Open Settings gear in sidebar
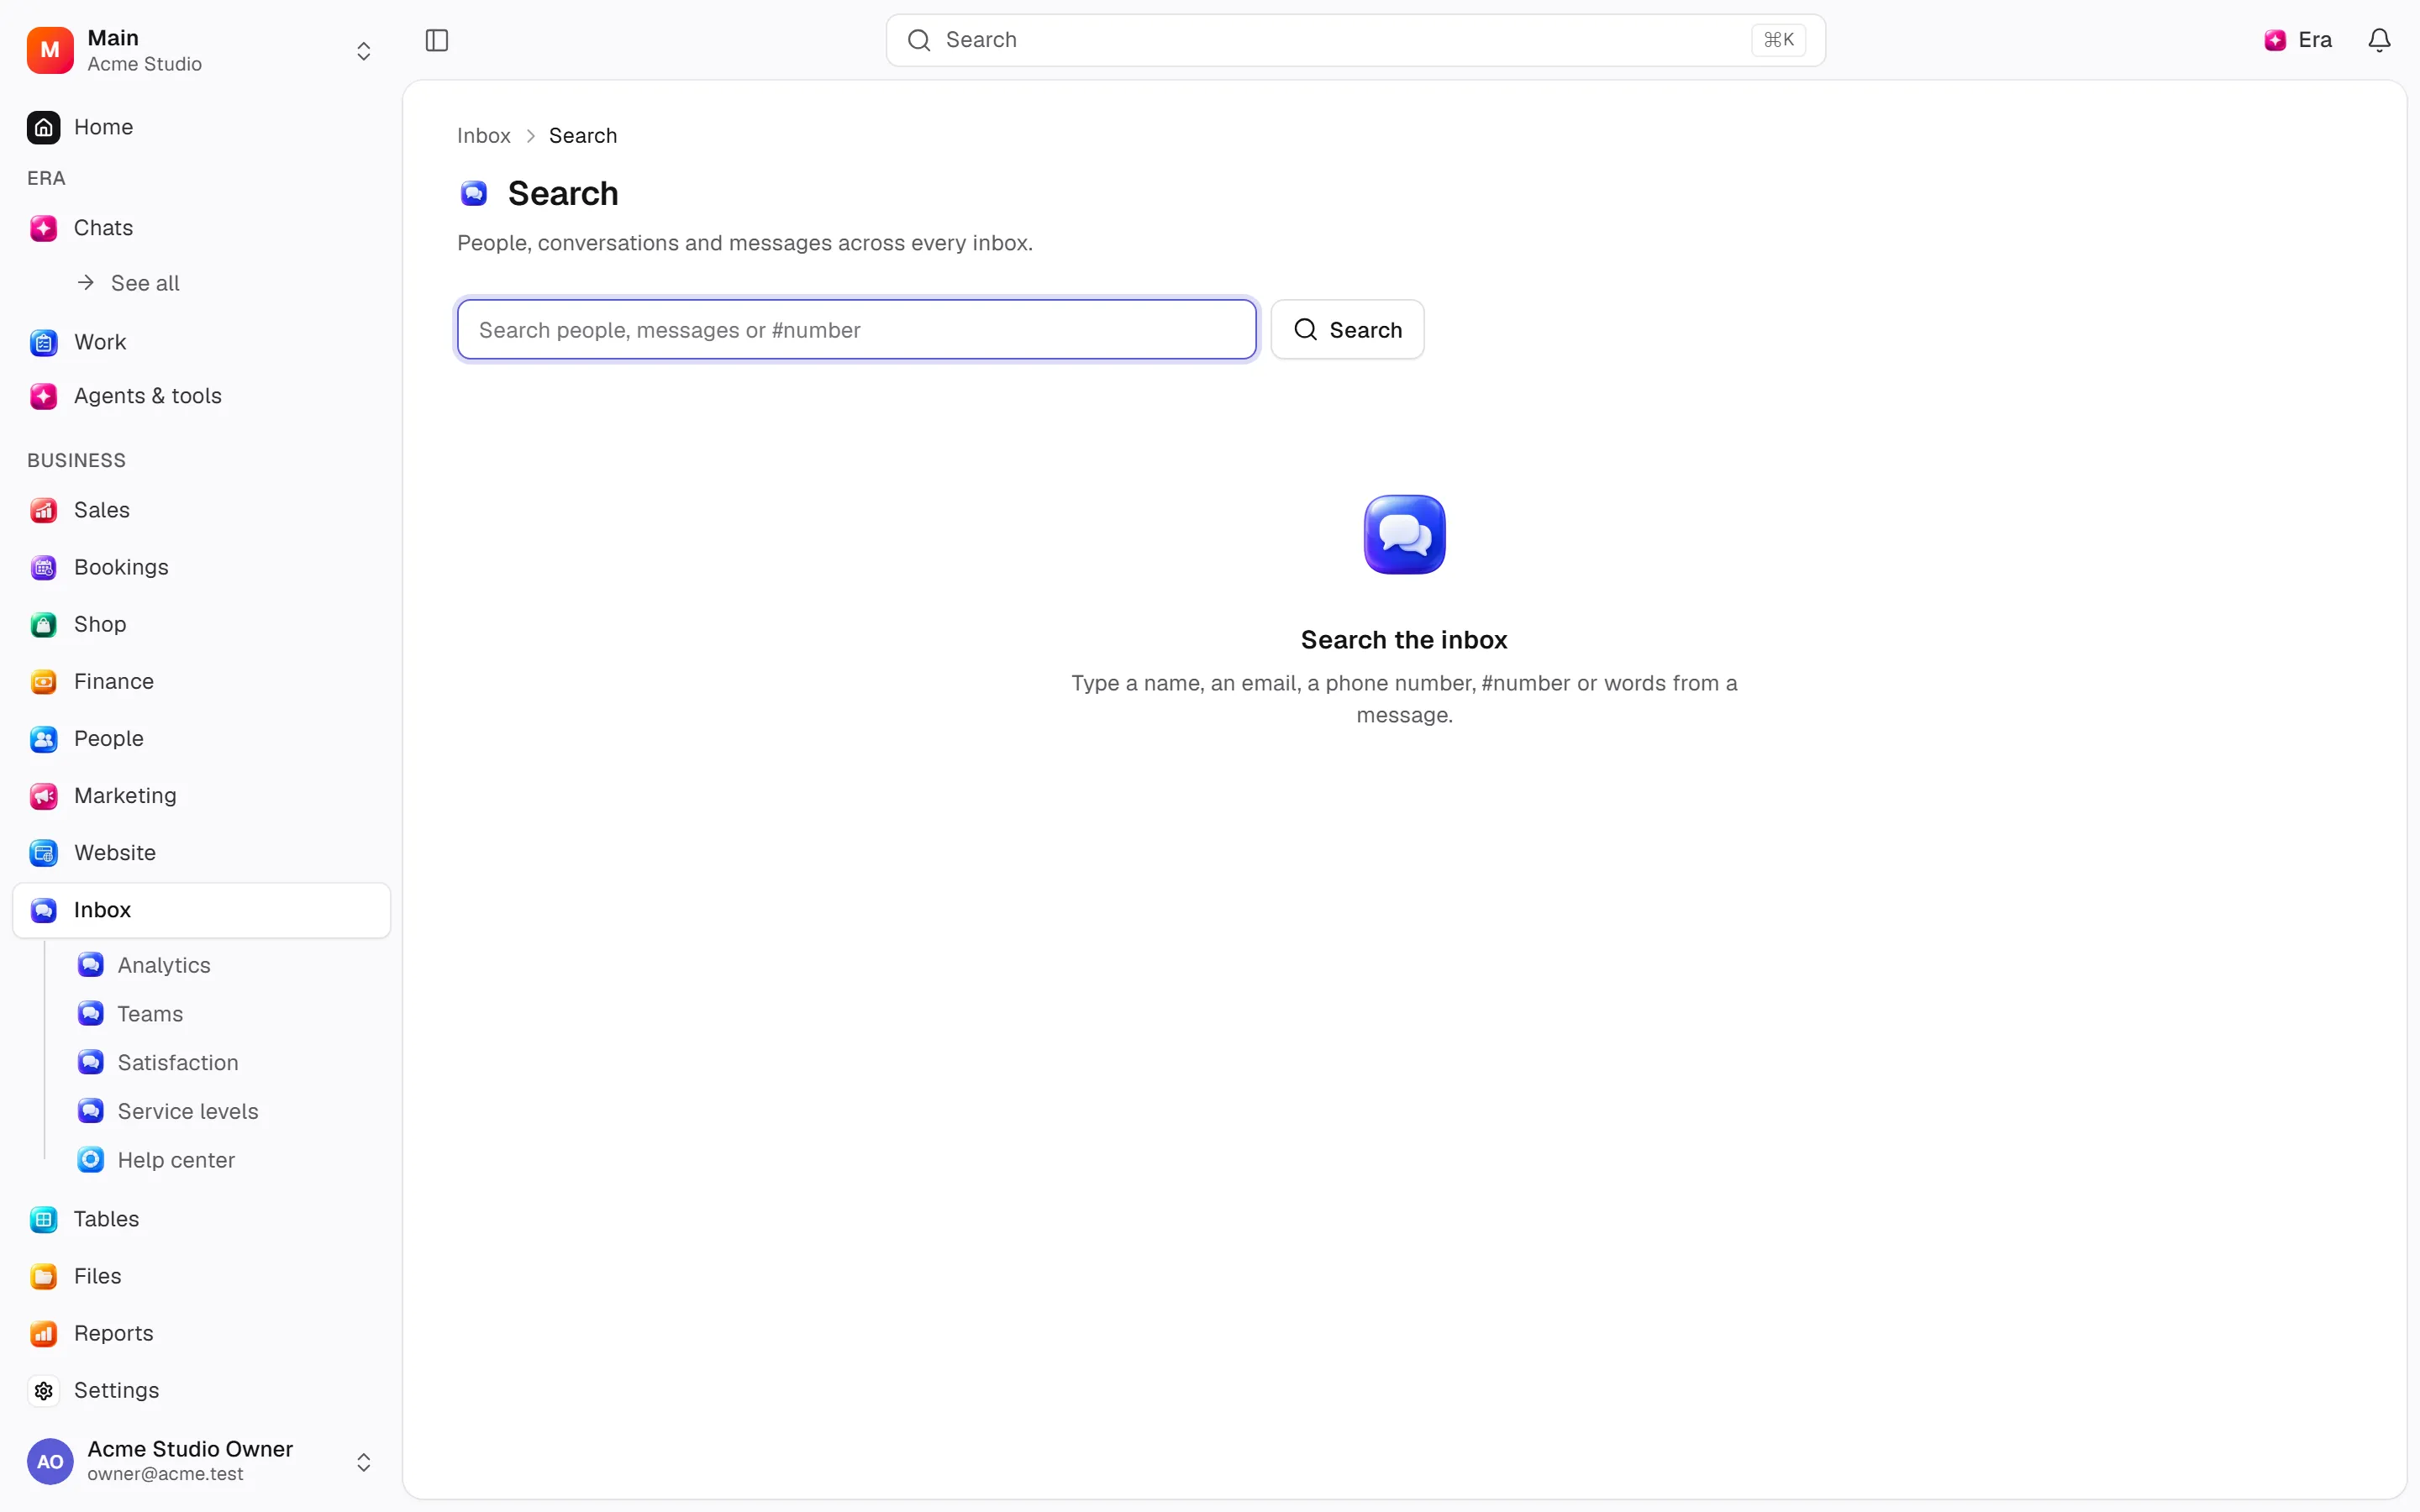Image resolution: width=2420 pixels, height=1512 pixels. 44,1390
